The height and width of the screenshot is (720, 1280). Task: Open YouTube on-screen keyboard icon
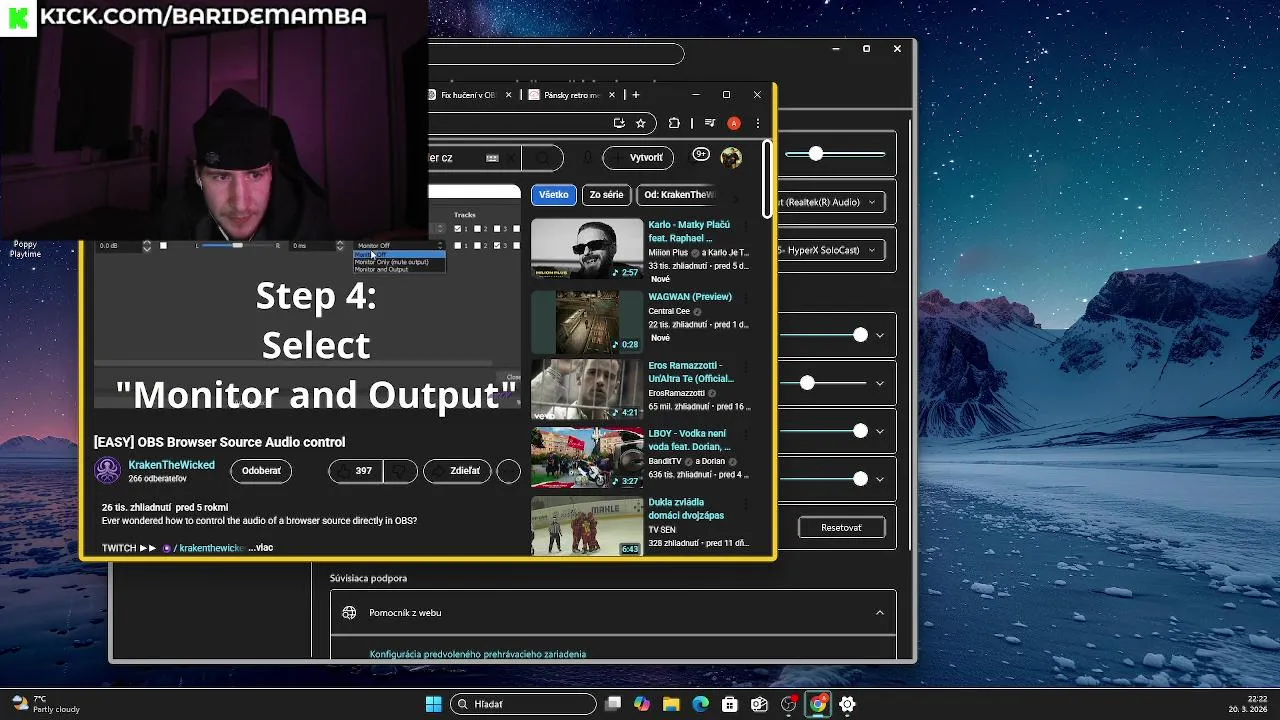(x=492, y=158)
